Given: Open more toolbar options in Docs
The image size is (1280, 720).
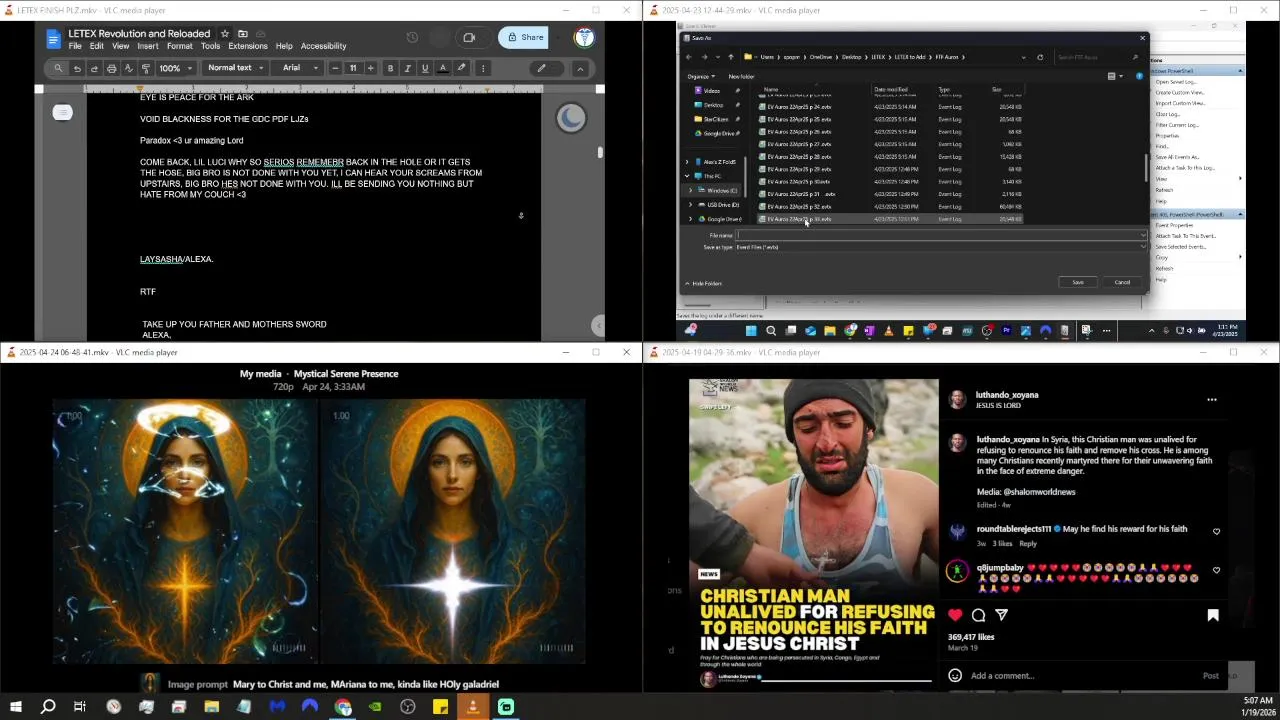Looking at the screenshot, I should coord(483,68).
